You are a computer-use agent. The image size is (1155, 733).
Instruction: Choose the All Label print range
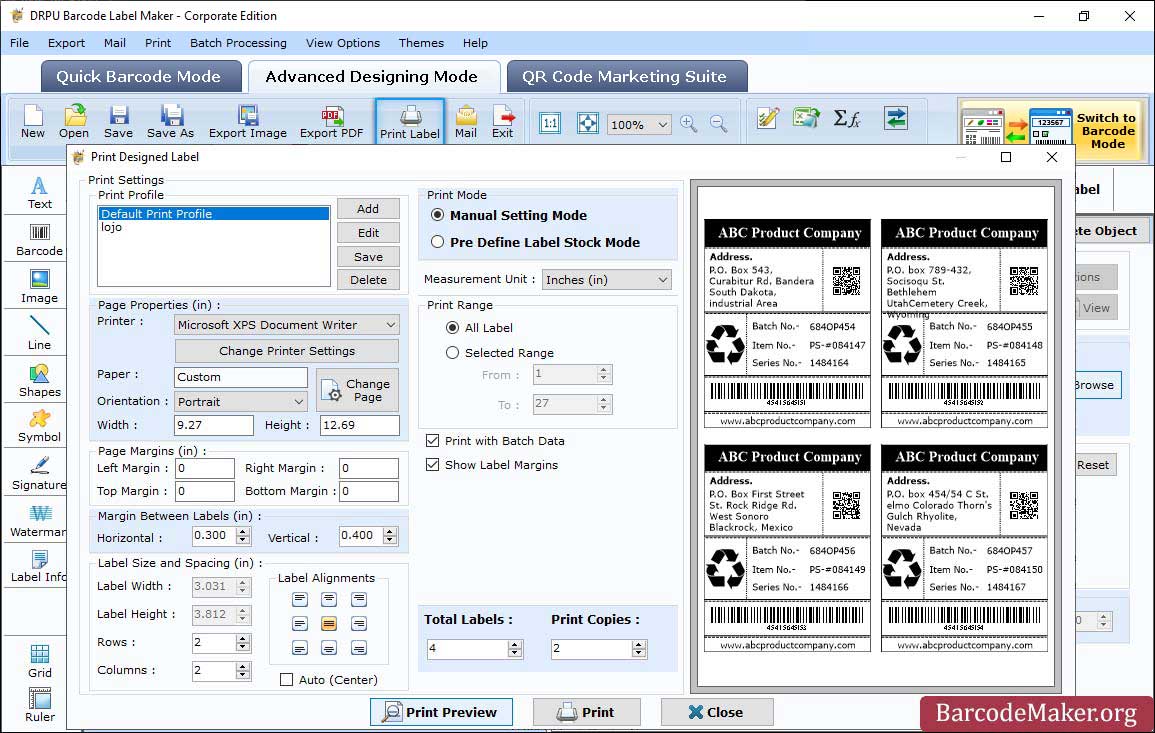pos(452,328)
